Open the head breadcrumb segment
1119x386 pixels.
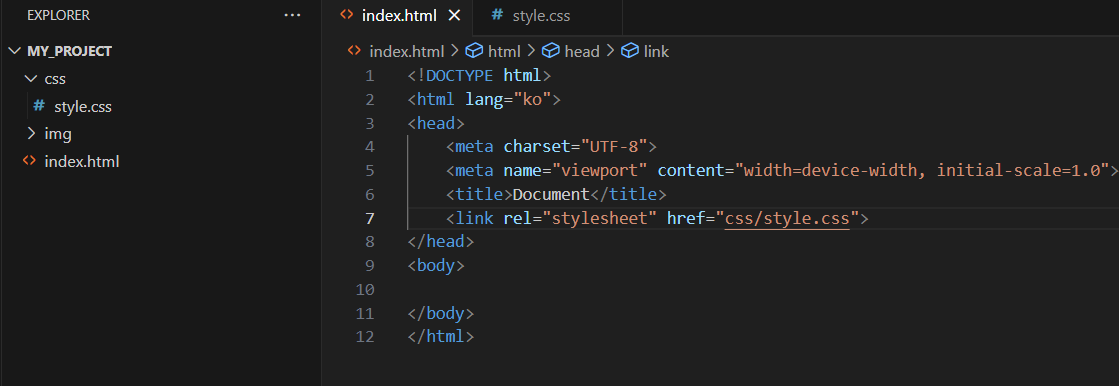582,51
